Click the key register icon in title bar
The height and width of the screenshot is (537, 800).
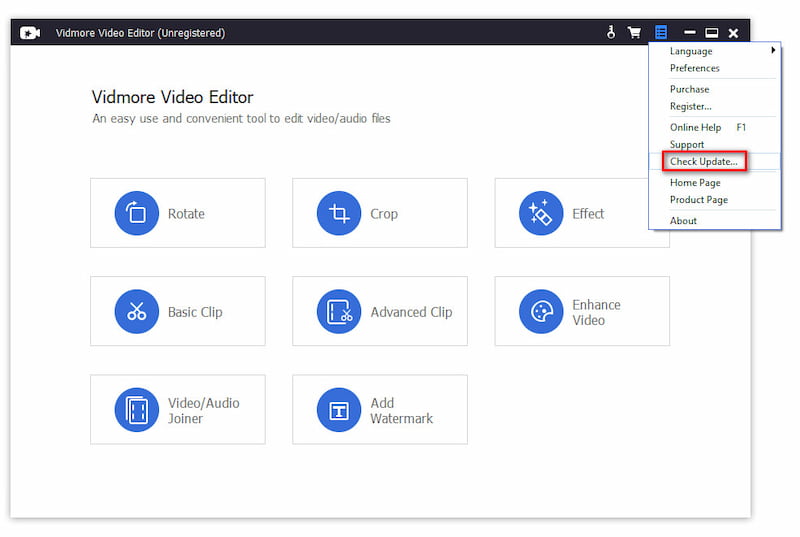point(611,33)
